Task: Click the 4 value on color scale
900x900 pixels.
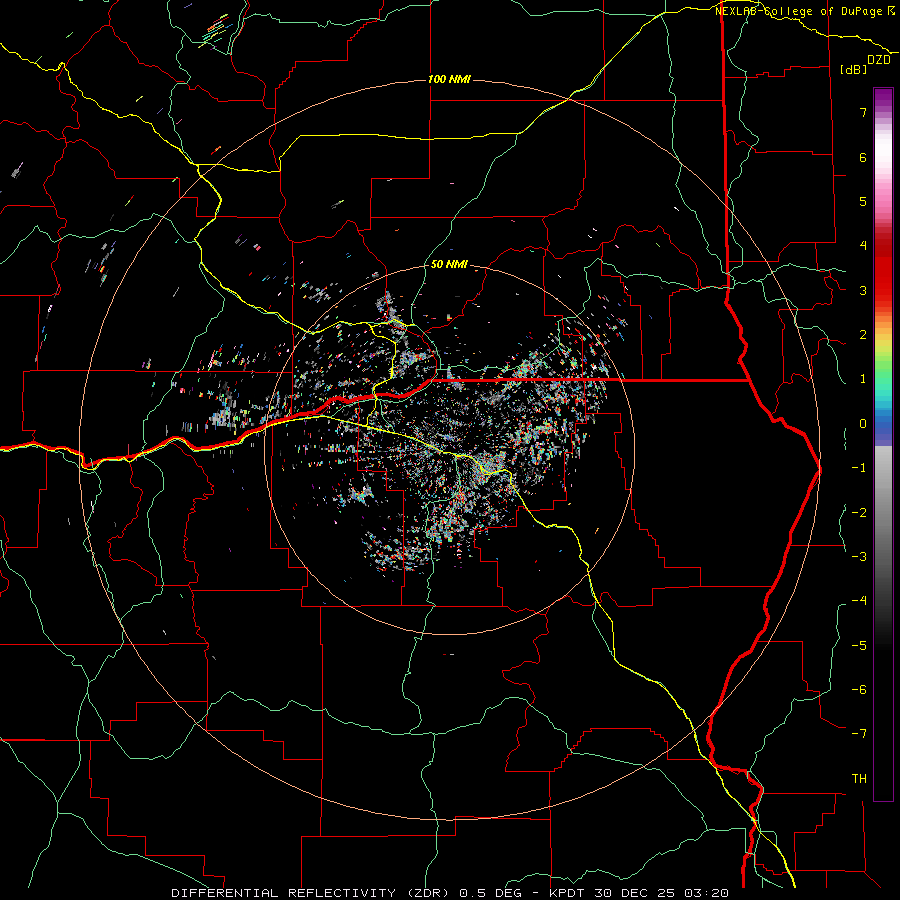Action: pyautogui.click(x=863, y=246)
